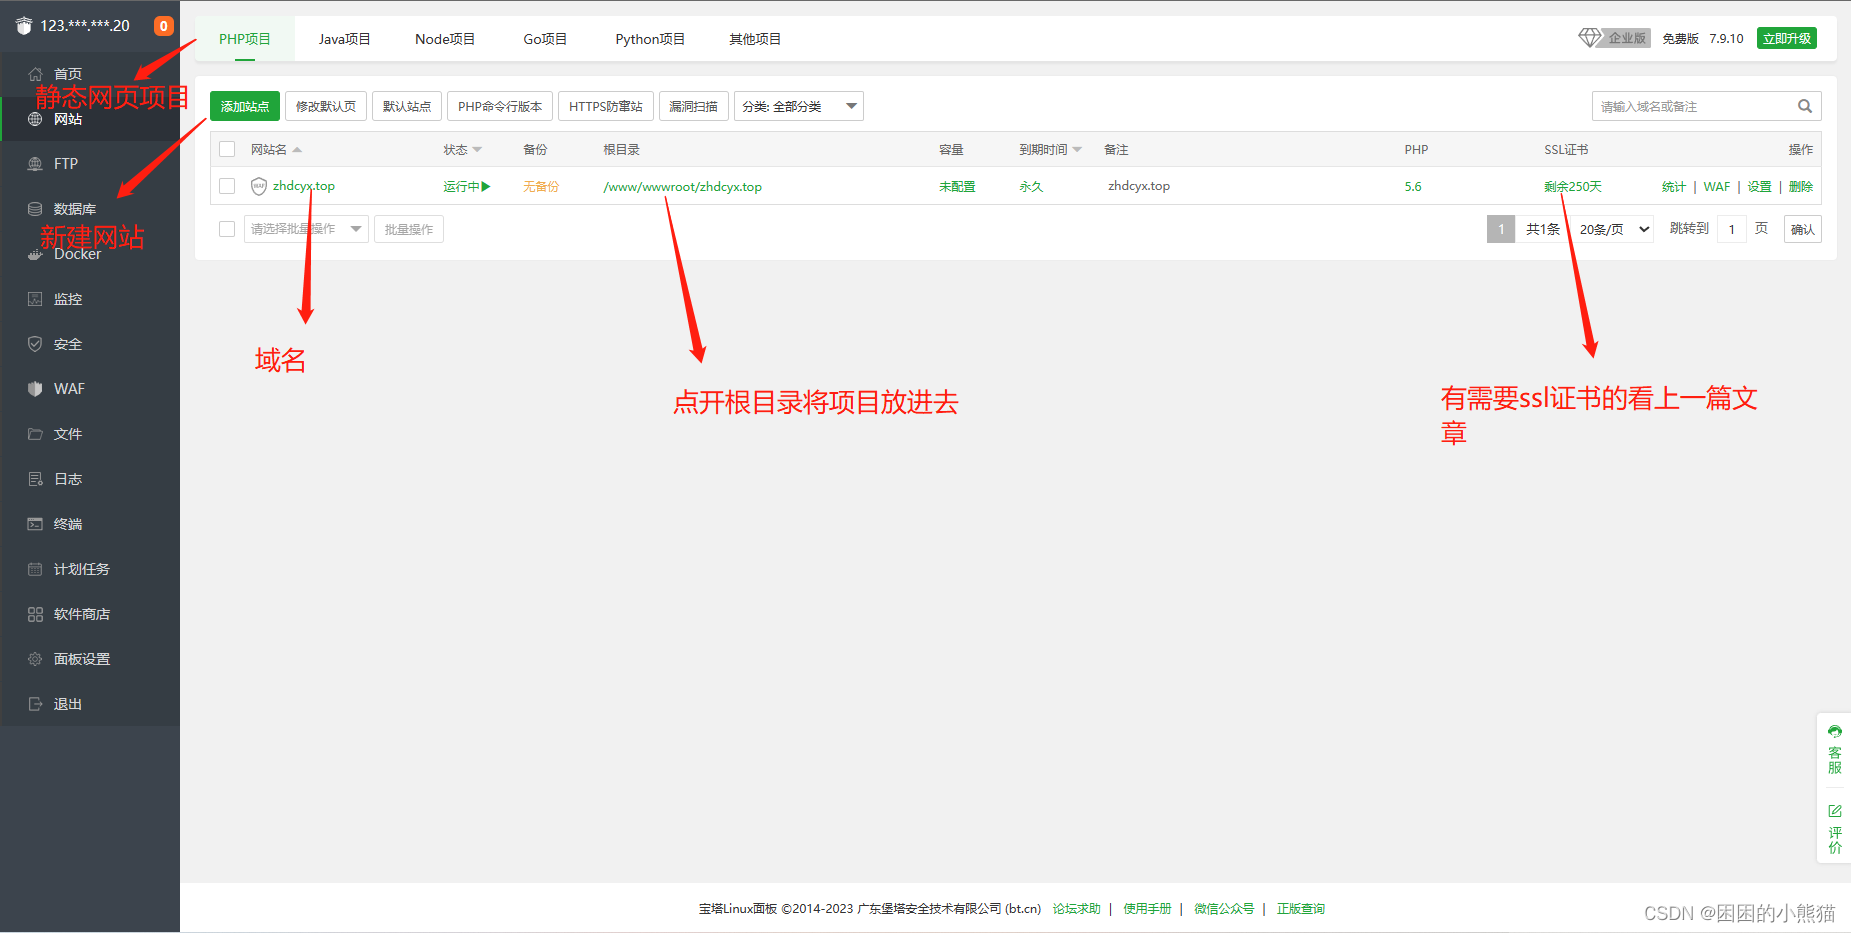The width and height of the screenshot is (1851, 933).
Task: Open the 数据库 database sidebar icon
Action: tap(35, 209)
